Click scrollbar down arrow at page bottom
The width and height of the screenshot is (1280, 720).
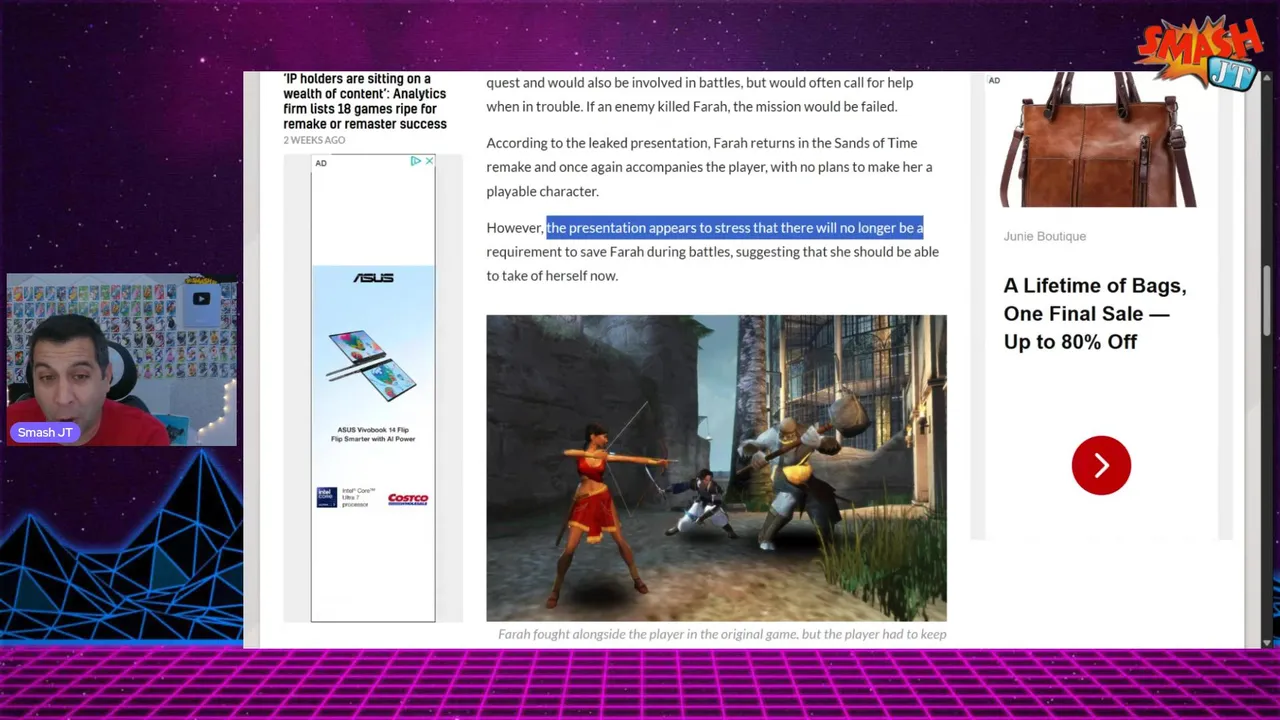1266,642
